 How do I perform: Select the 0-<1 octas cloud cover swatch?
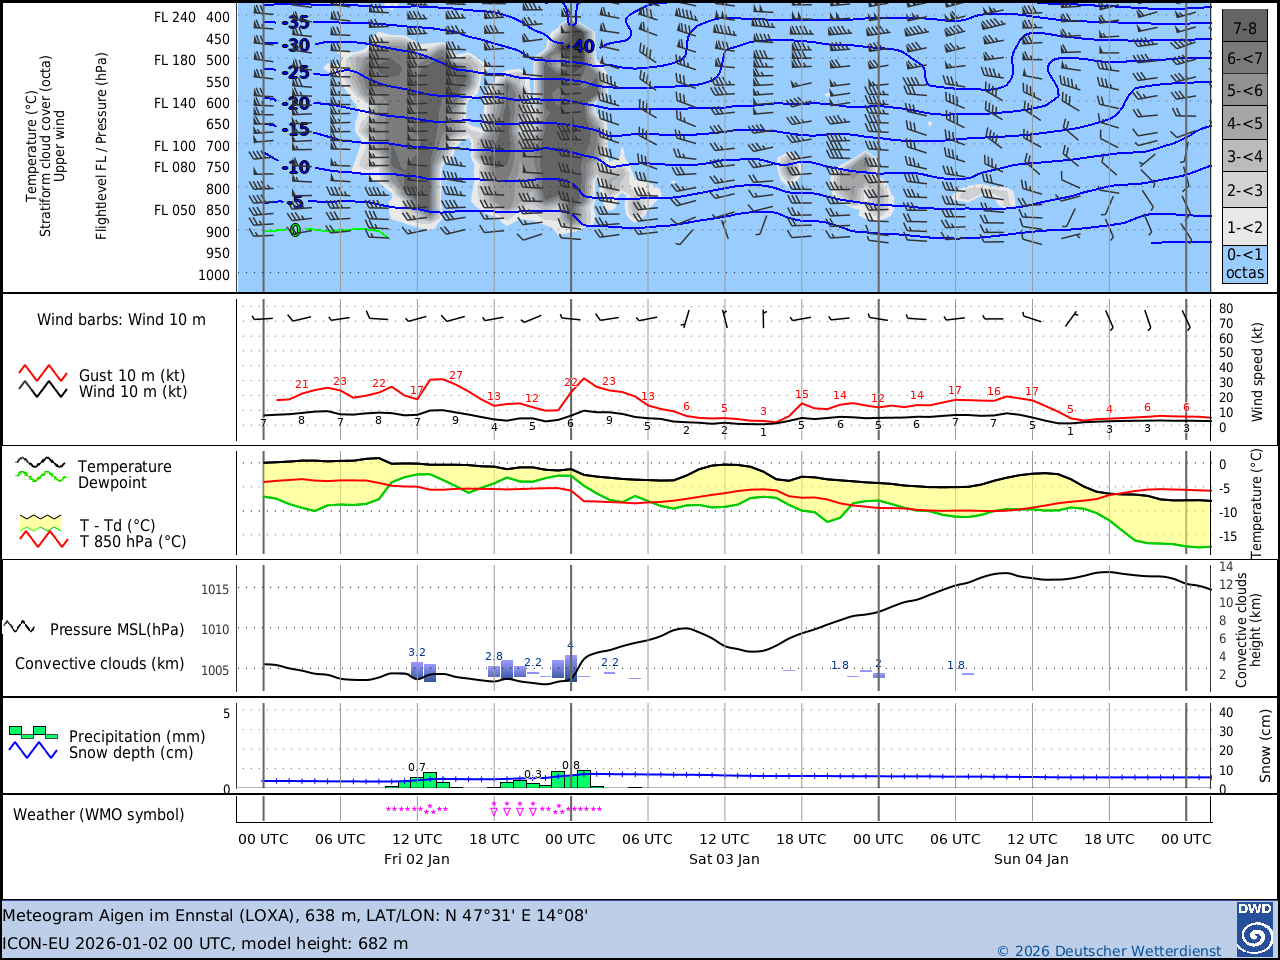click(x=1245, y=264)
